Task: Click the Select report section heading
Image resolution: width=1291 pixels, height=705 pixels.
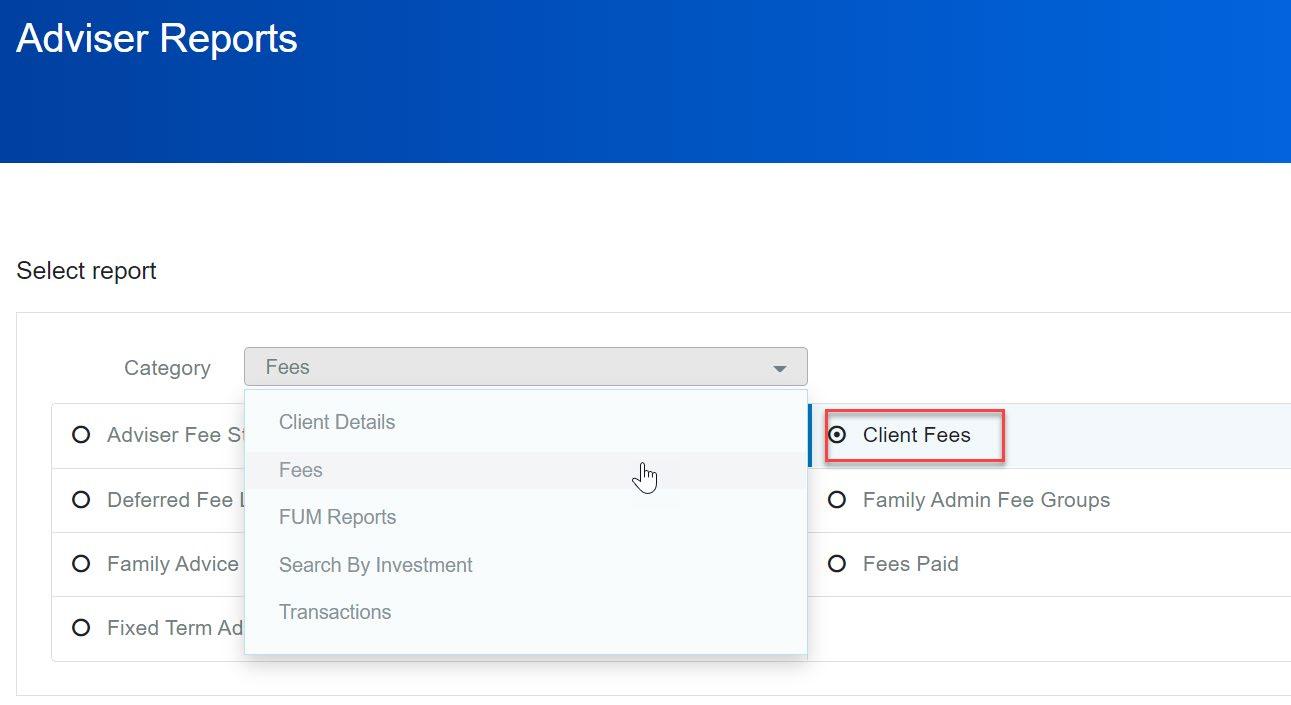Action: pos(87,271)
